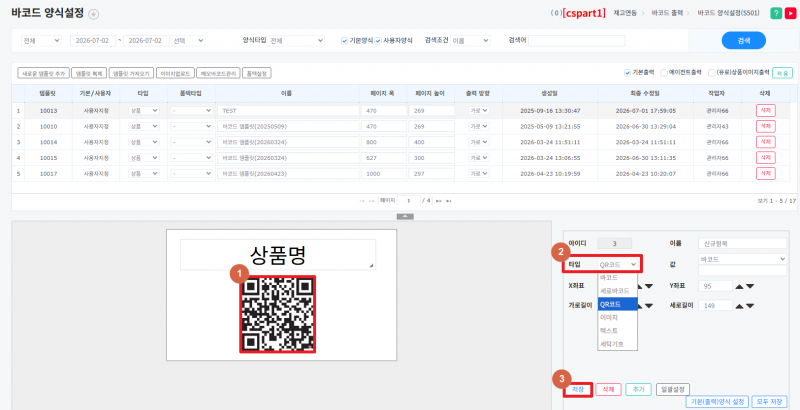Click the 일괄설정 button

[x=672, y=390]
